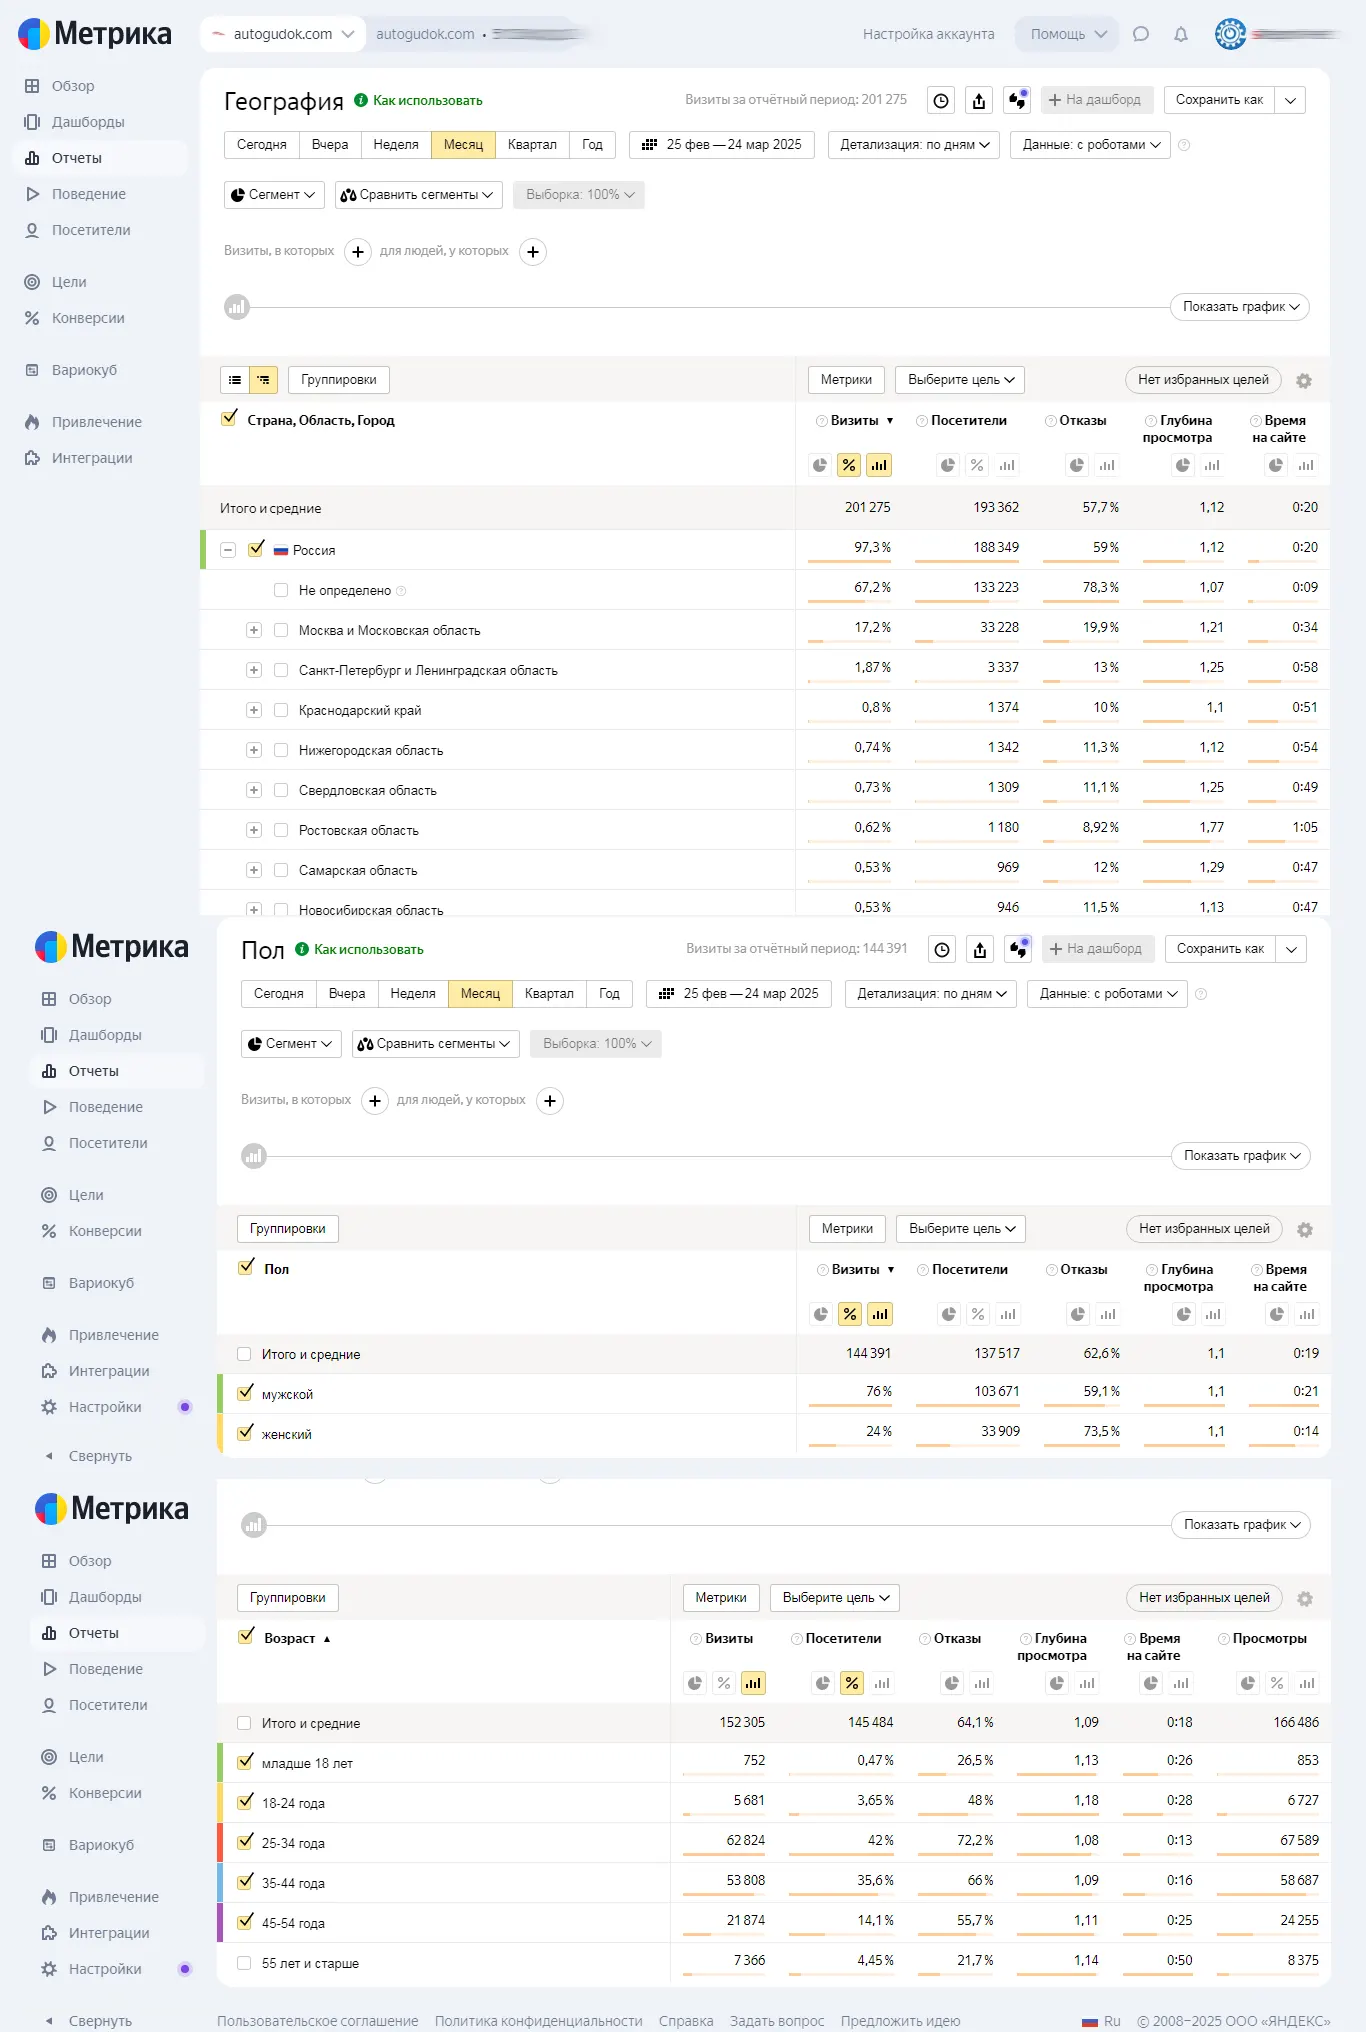Click the pie chart icon under Просмотры column
1366x2032 pixels.
coord(1247,1683)
